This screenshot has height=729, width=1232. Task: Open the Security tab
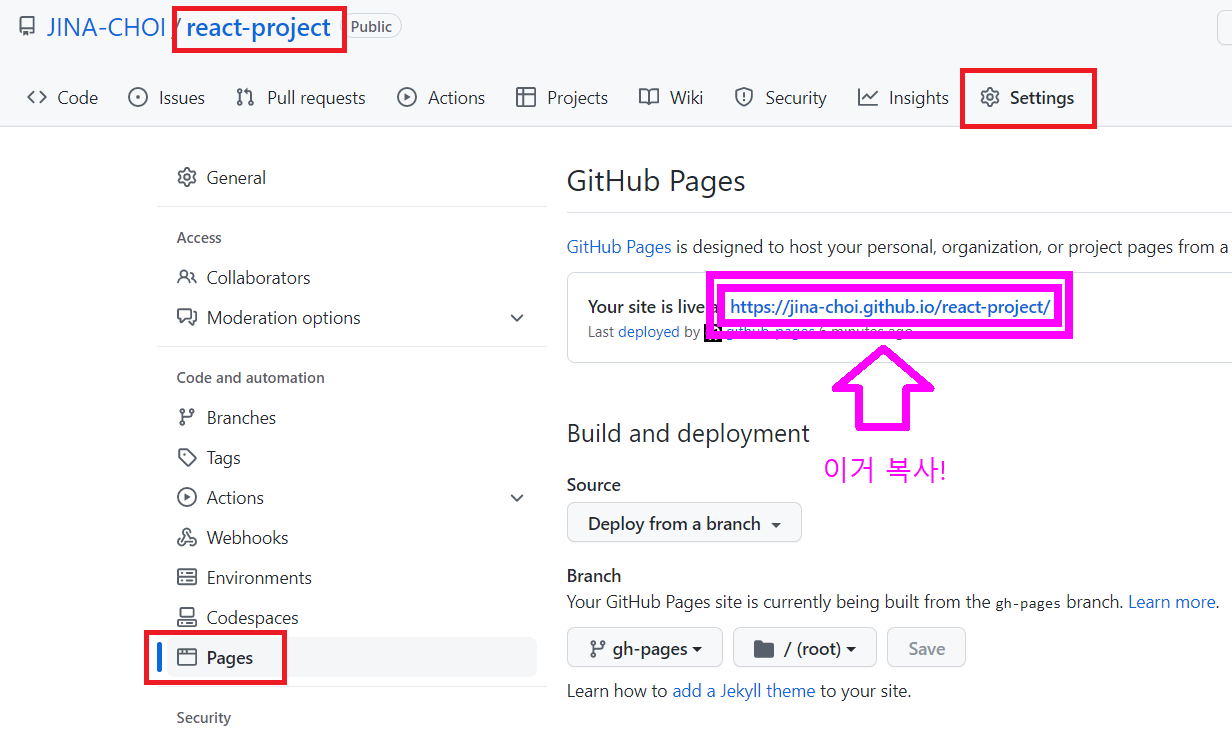pyautogui.click(x=780, y=97)
